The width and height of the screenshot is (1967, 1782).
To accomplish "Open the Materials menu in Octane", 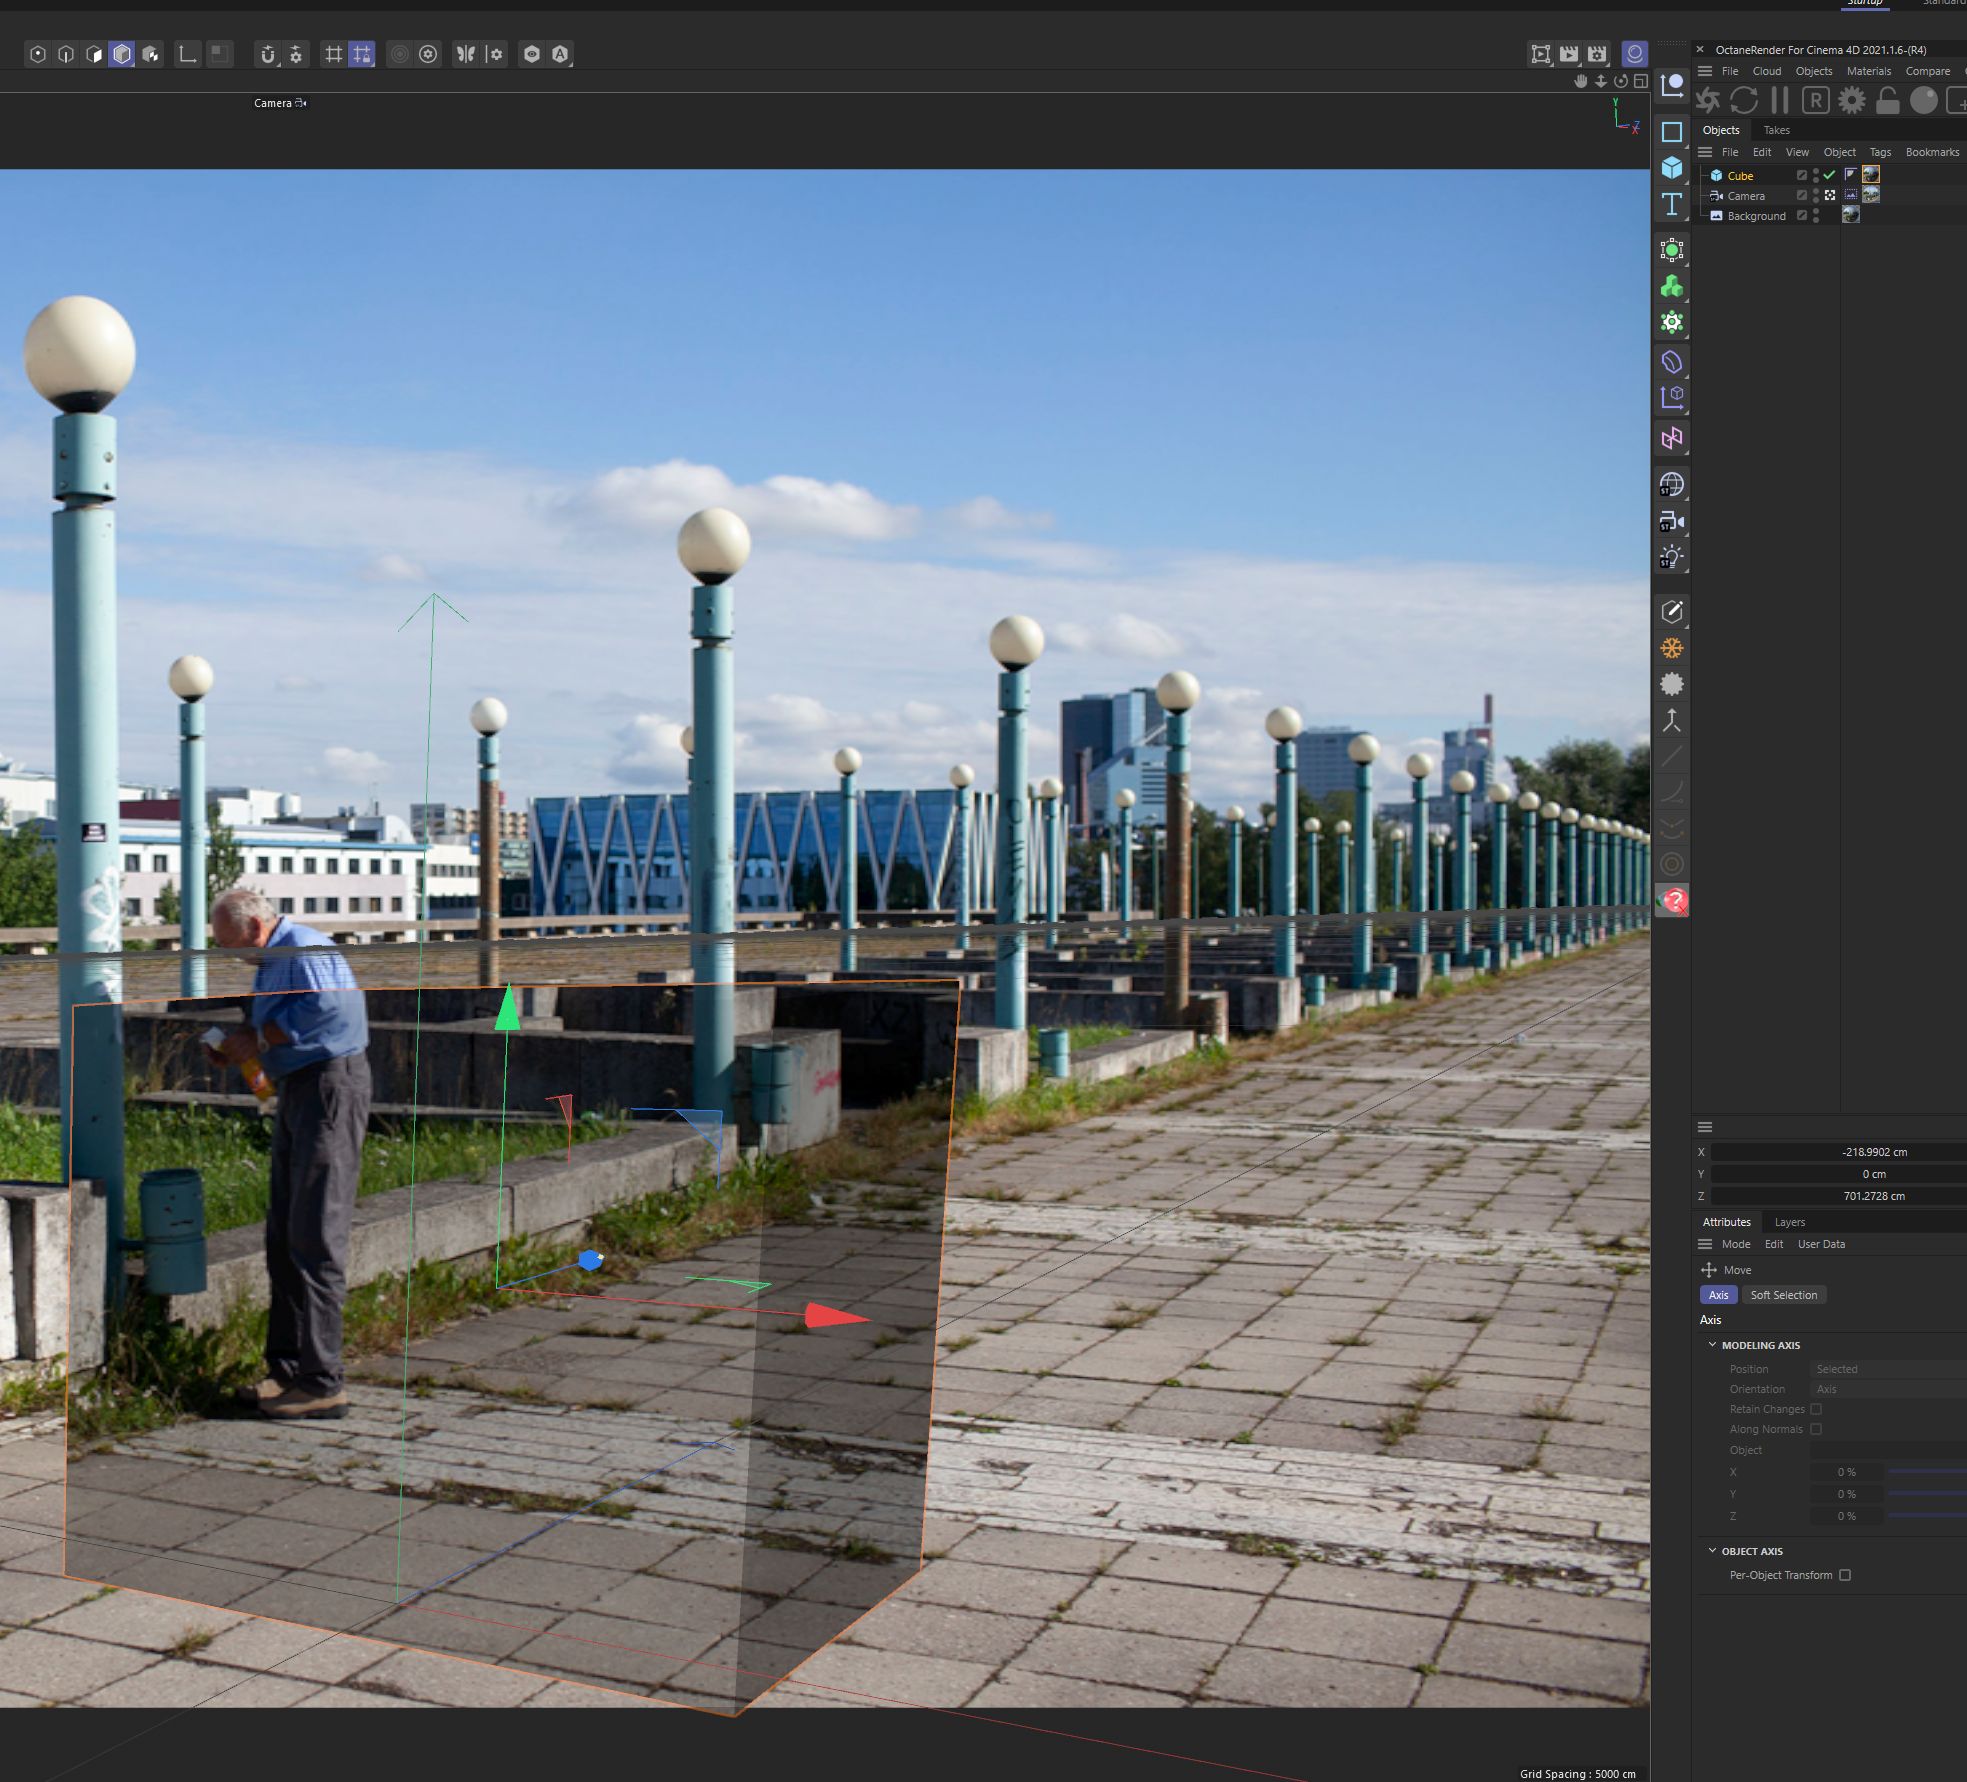I will [x=1868, y=71].
